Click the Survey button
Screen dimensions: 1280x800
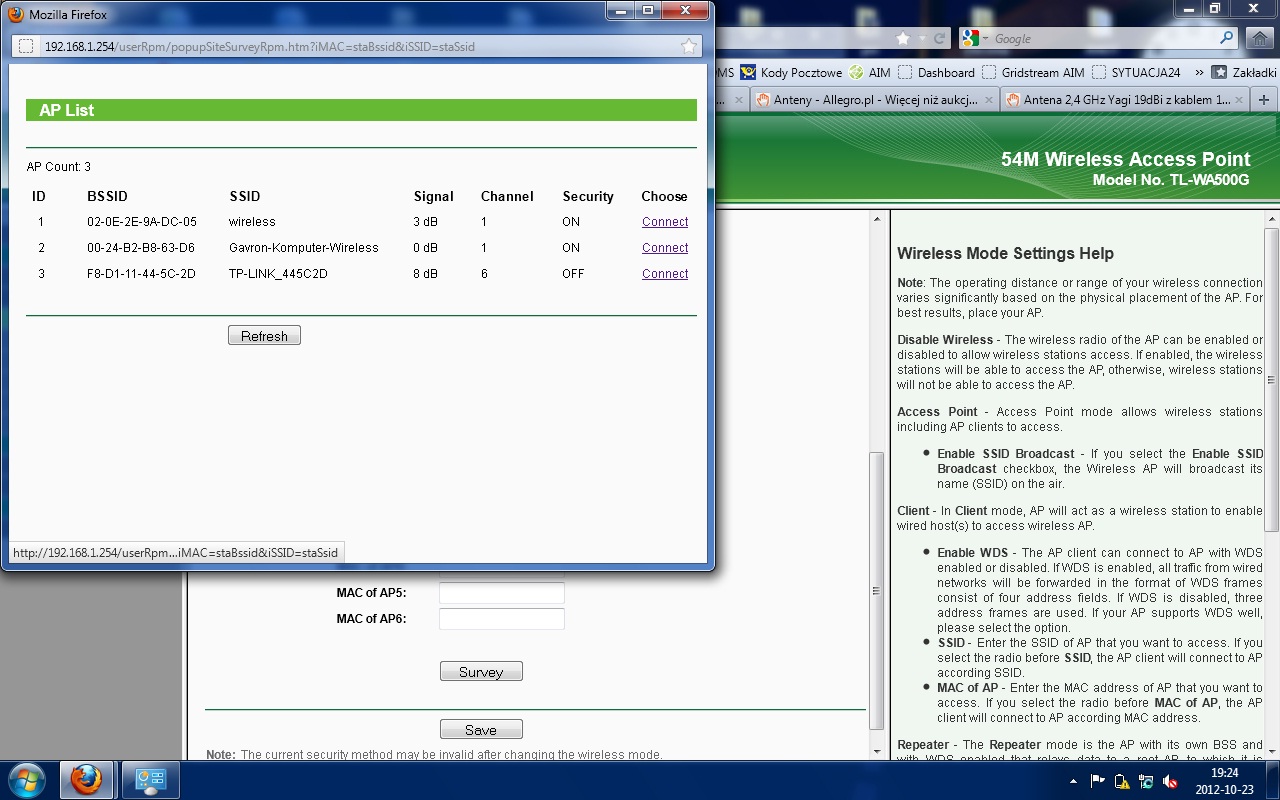[x=481, y=672]
